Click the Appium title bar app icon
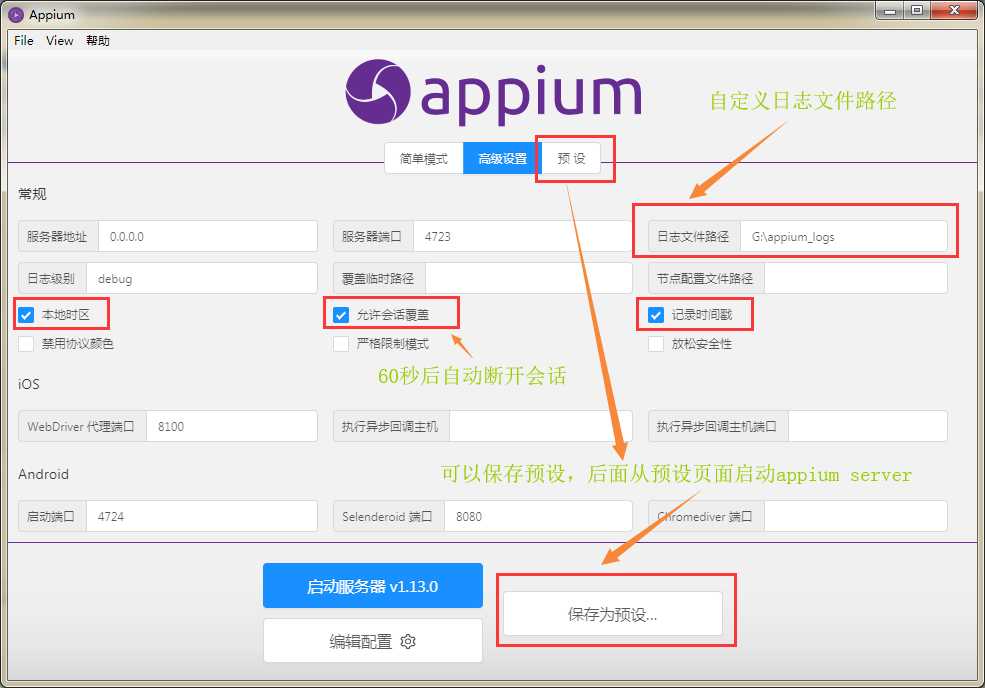Viewport: 985px width, 688px height. 16,14
